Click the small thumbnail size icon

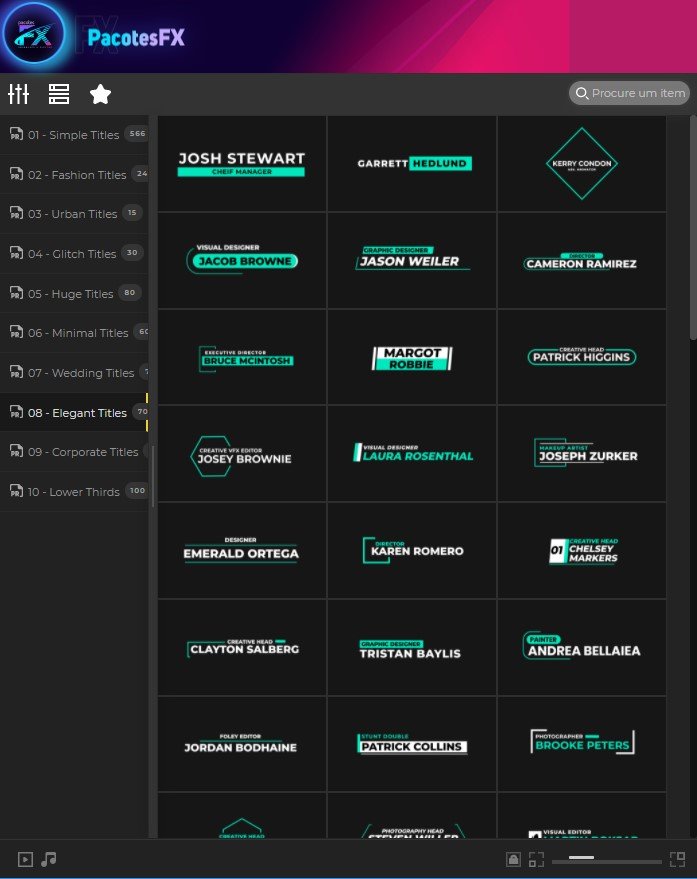pyautogui.click(x=537, y=859)
